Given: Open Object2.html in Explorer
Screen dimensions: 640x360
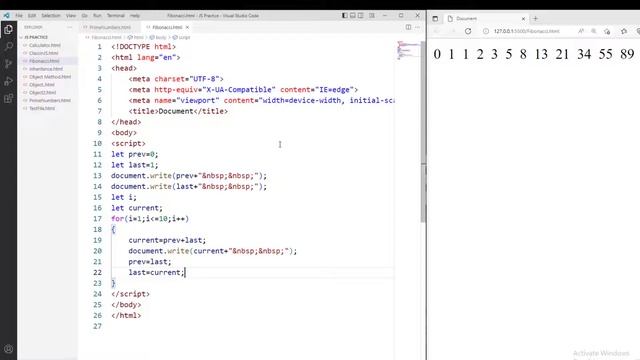Looking at the screenshot, I should click(x=42, y=93).
